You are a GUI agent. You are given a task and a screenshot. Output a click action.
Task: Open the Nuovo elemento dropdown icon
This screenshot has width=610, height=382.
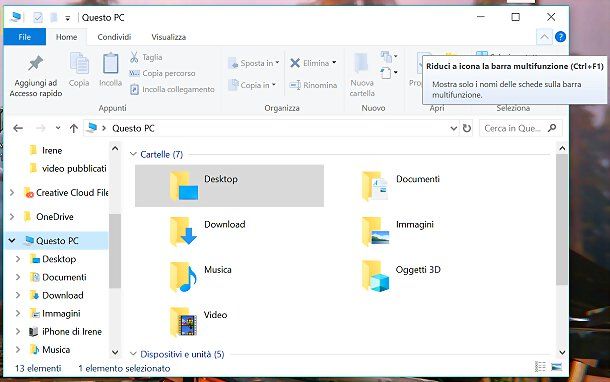tap(389, 57)
